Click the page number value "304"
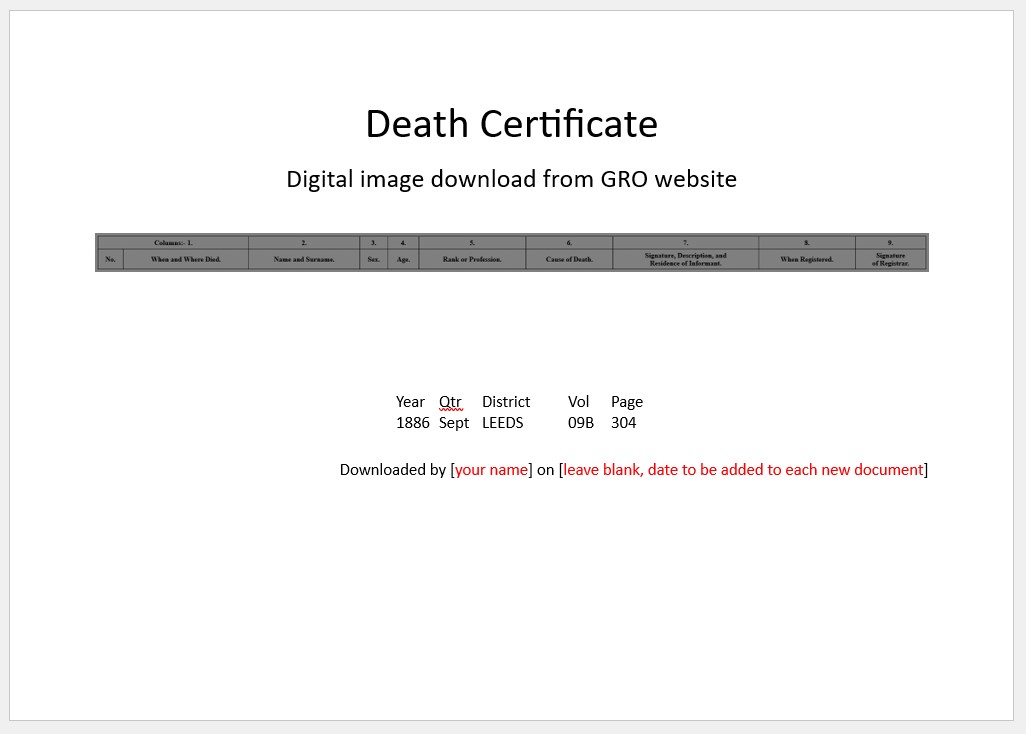Screen dimensions: 1026x734 [x=623, y=423]
